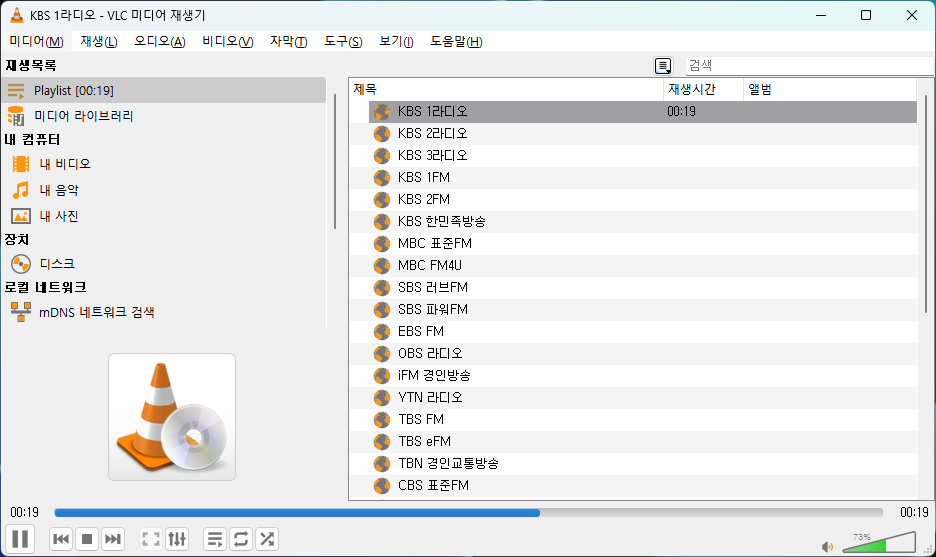Click the VLC cone album art thumbnail
This screenshot has width=936, height=557.
point(172,417)
